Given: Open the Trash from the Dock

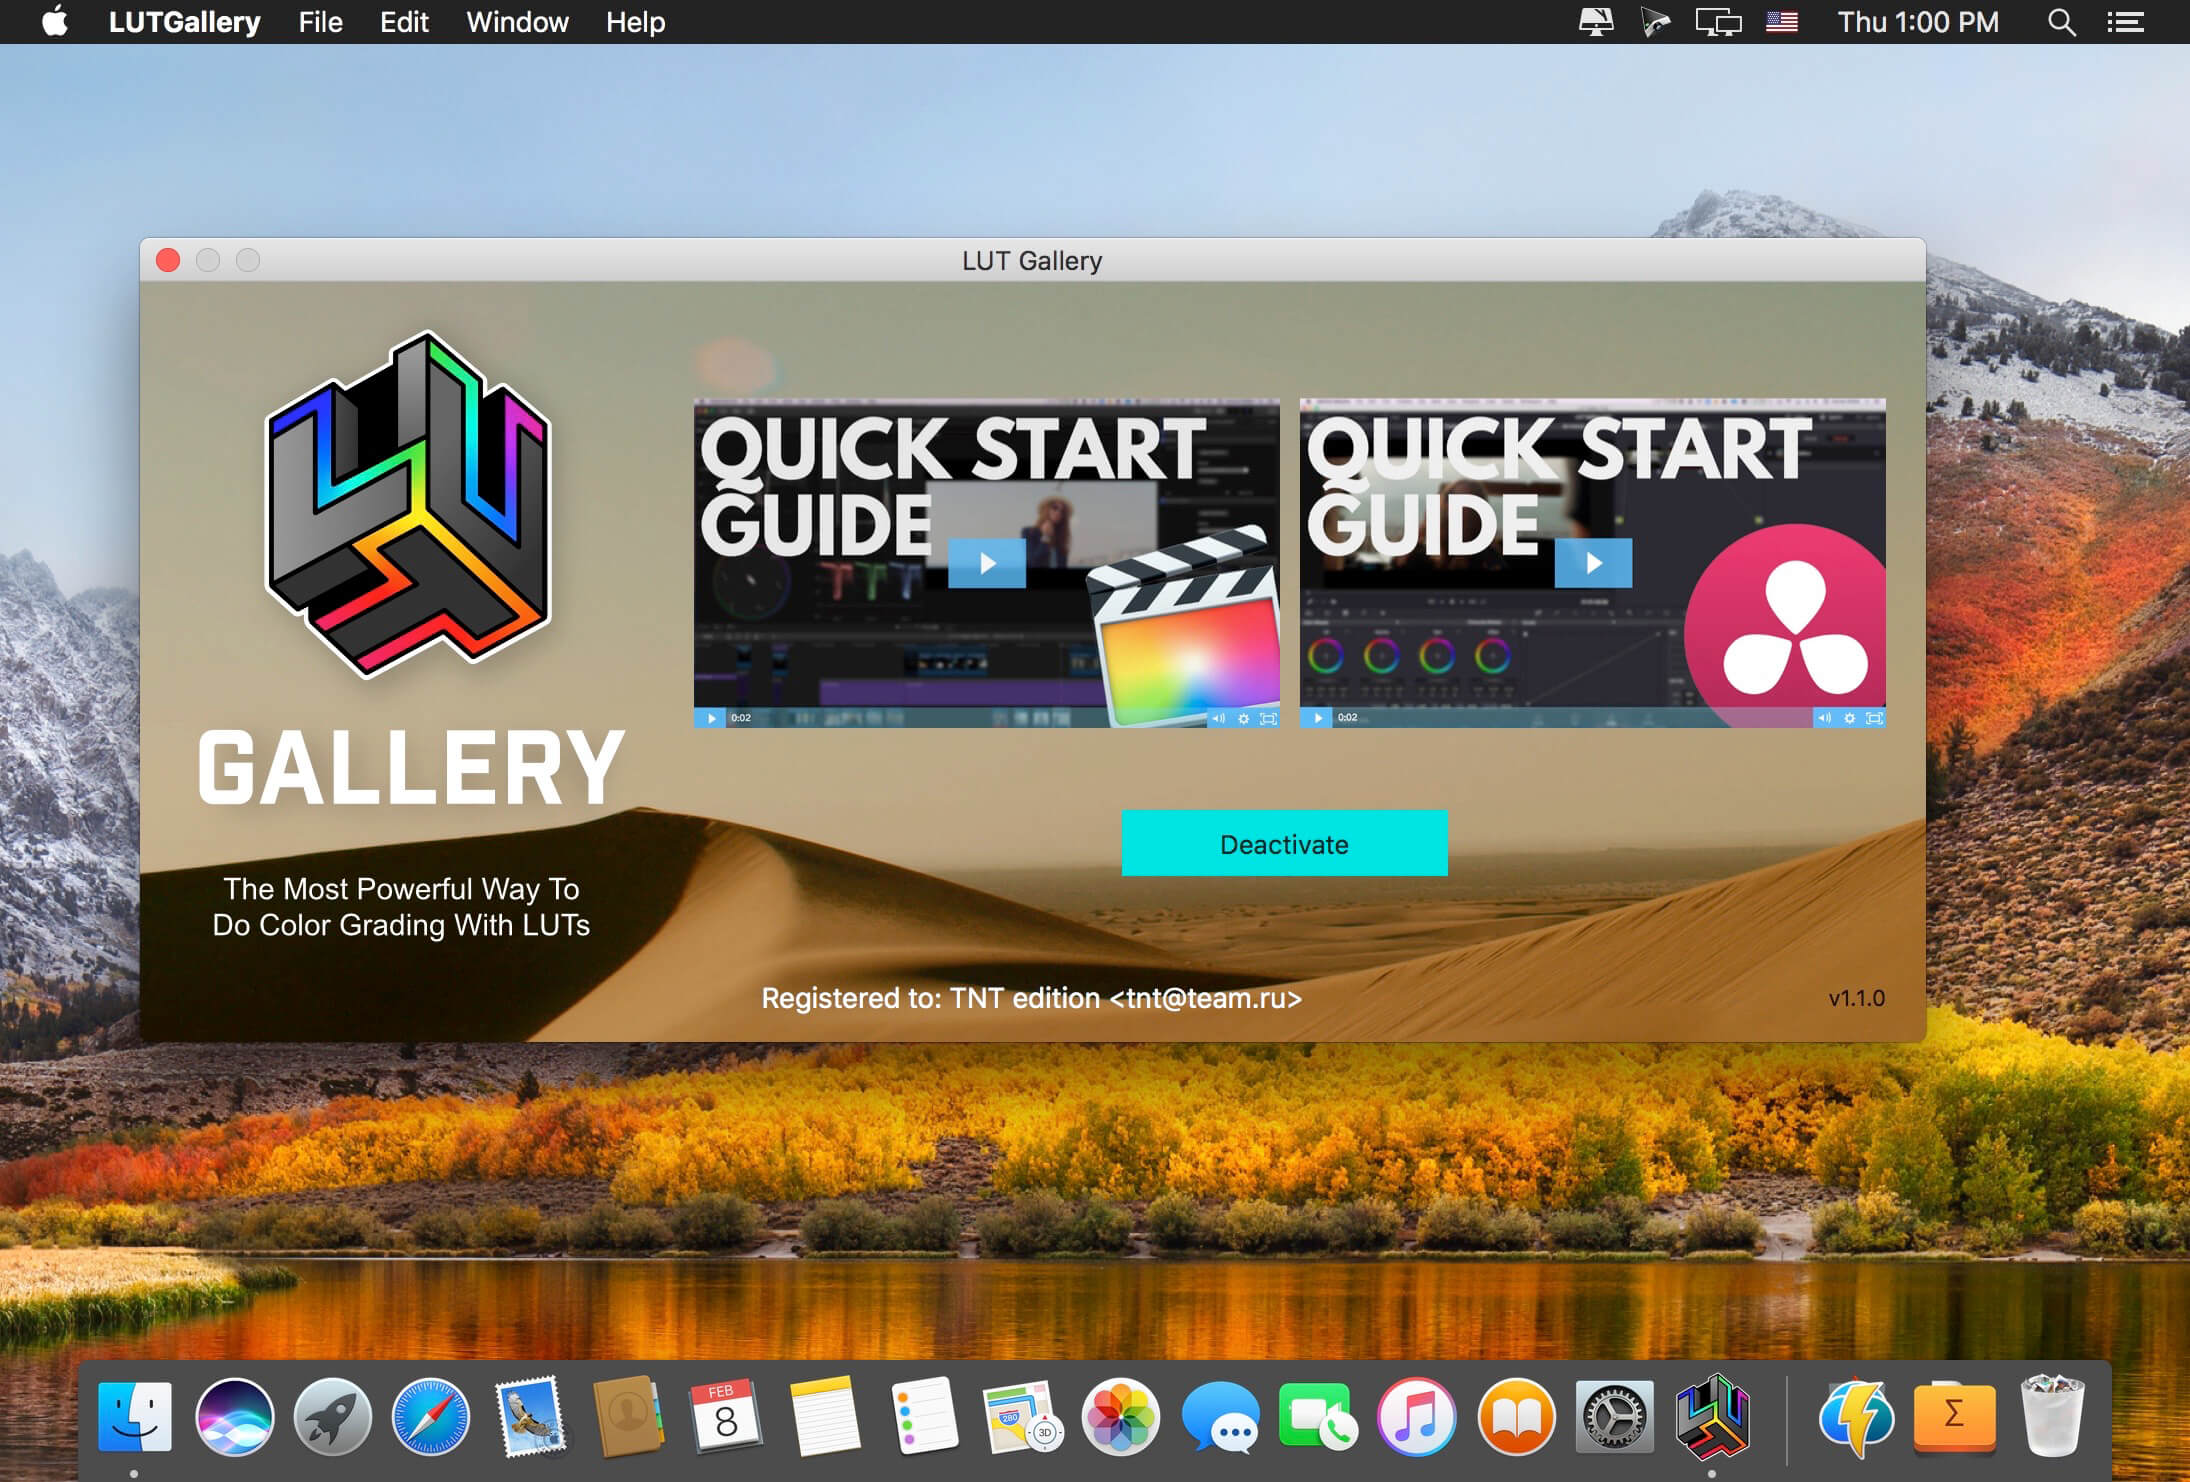Looking at the screenshot, I should click(x=2053, y=1416).
